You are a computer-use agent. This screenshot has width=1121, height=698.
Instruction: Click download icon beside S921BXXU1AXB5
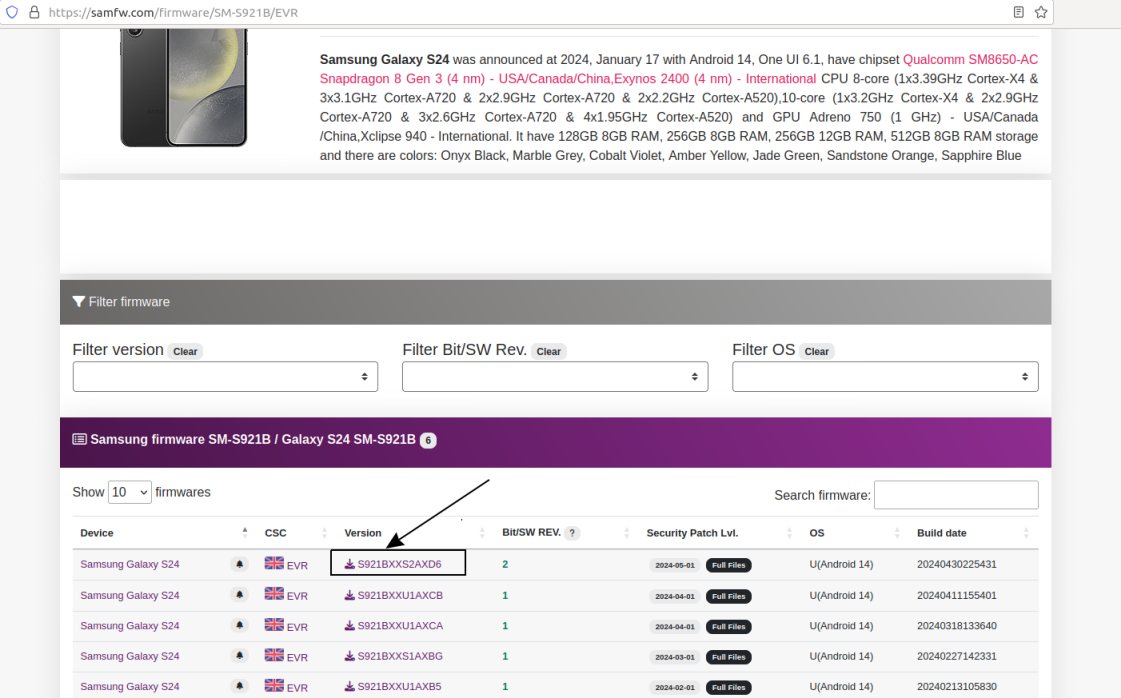[x=350, y=687]
